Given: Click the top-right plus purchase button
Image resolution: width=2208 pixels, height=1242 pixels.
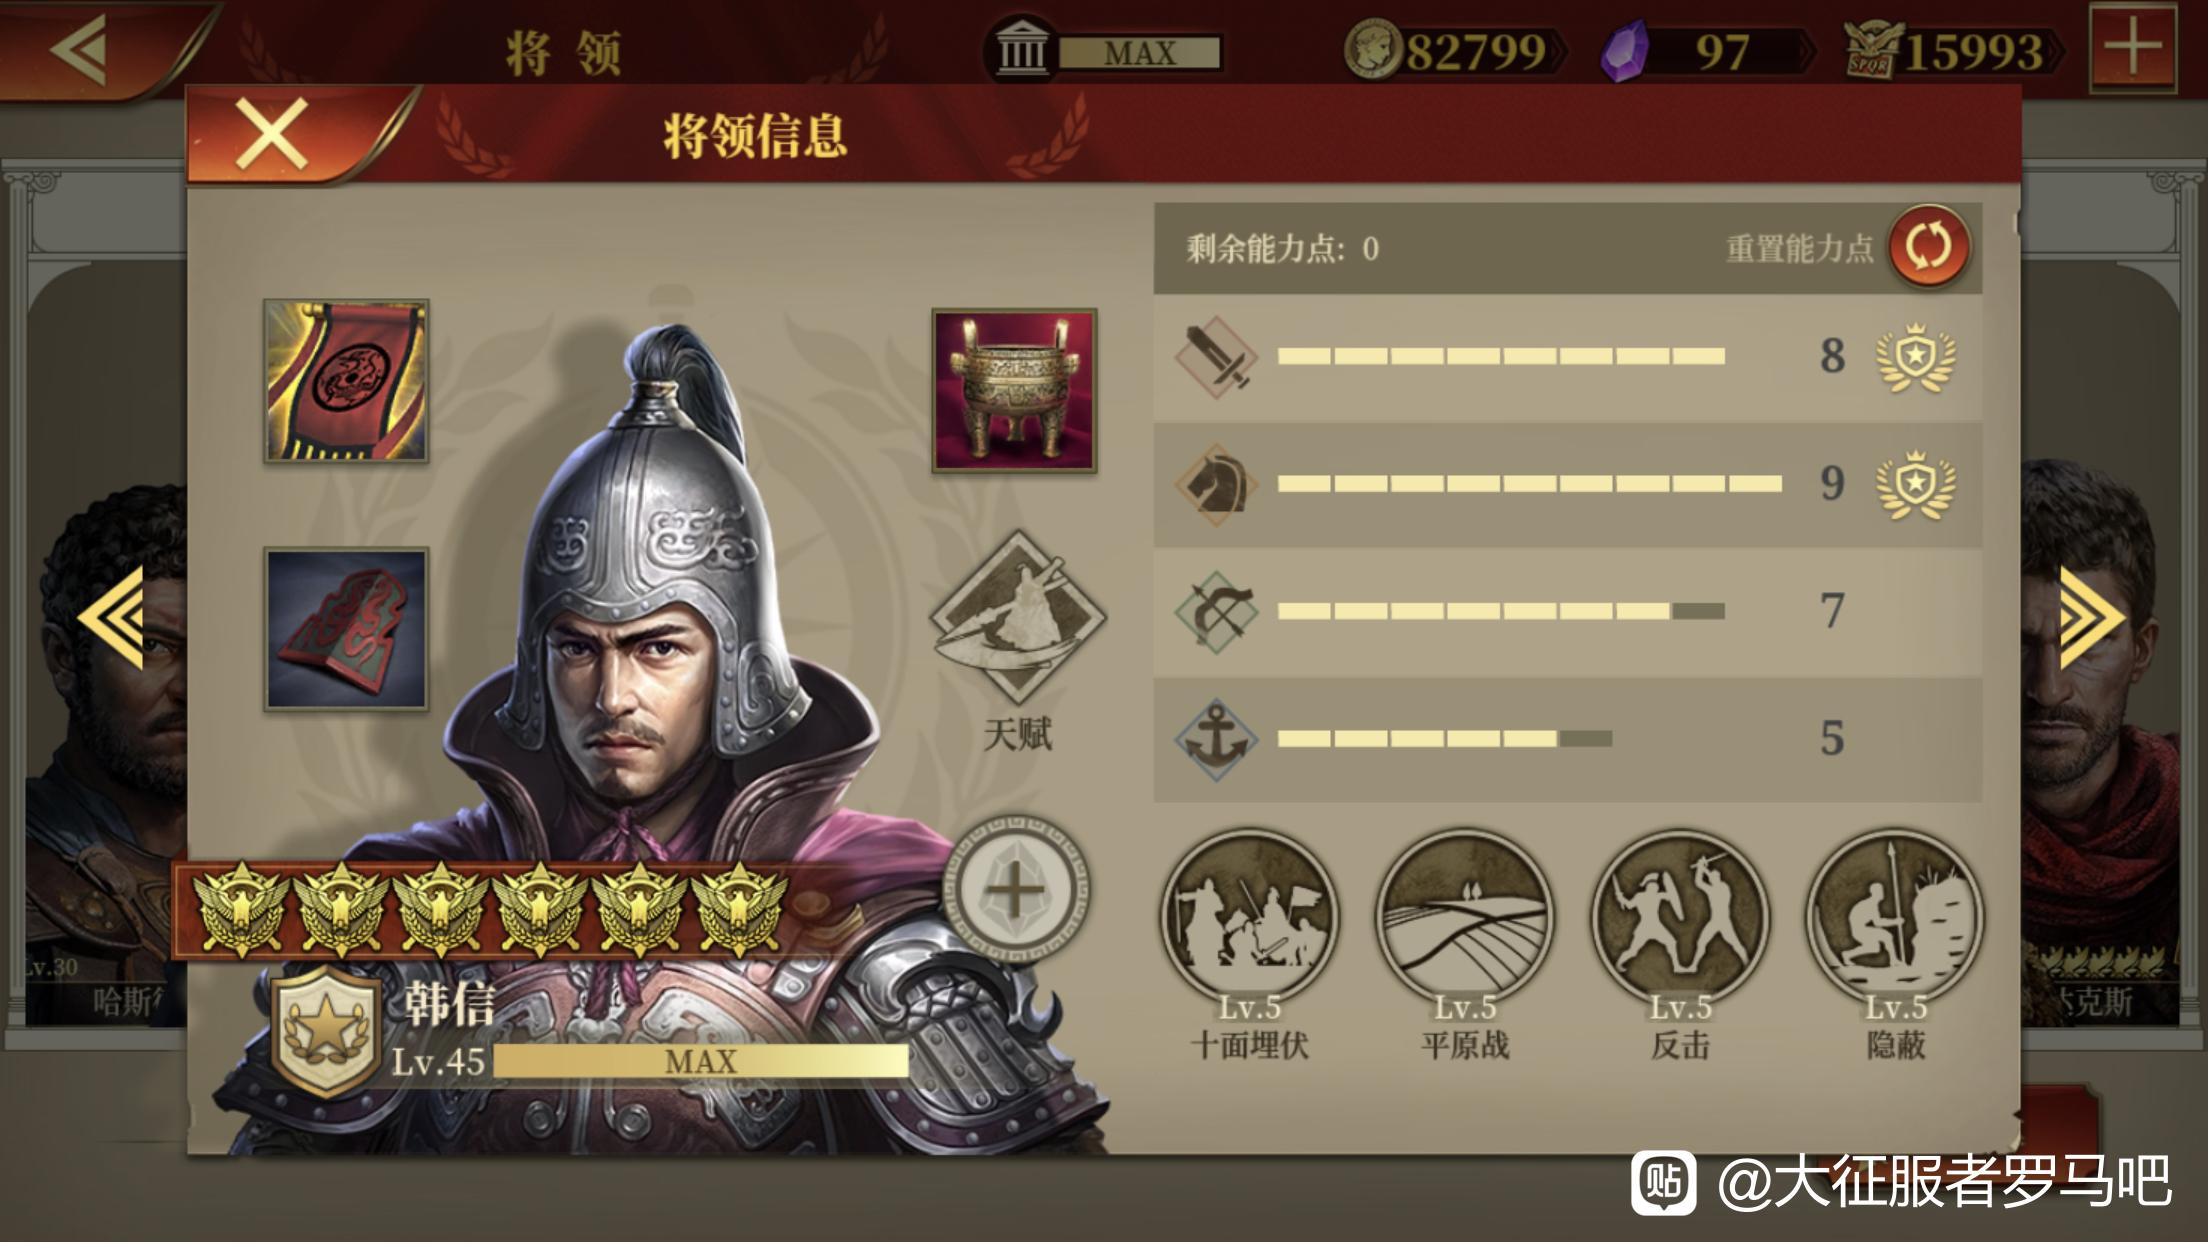Looking at the screenshot, I should click(x=2133, y=47).
